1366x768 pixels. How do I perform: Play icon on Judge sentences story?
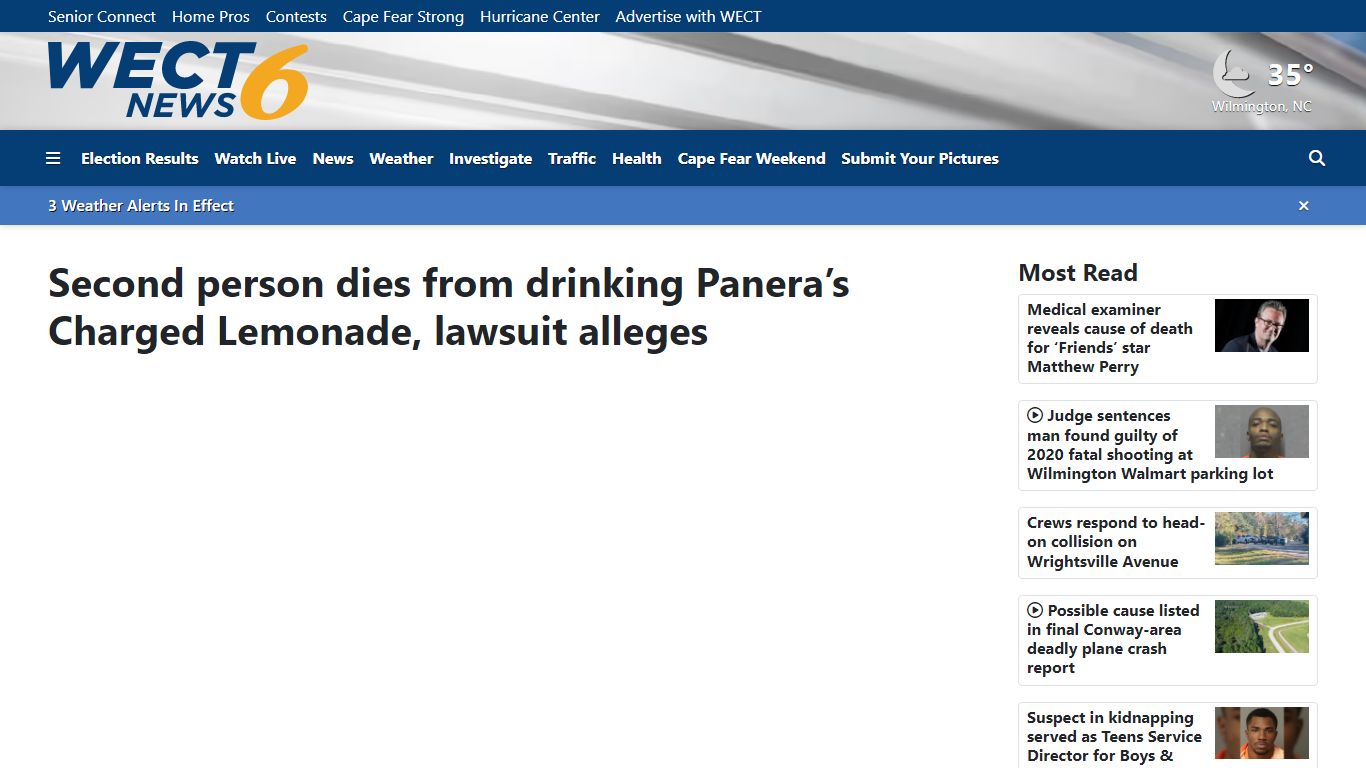pos(1035,416)
